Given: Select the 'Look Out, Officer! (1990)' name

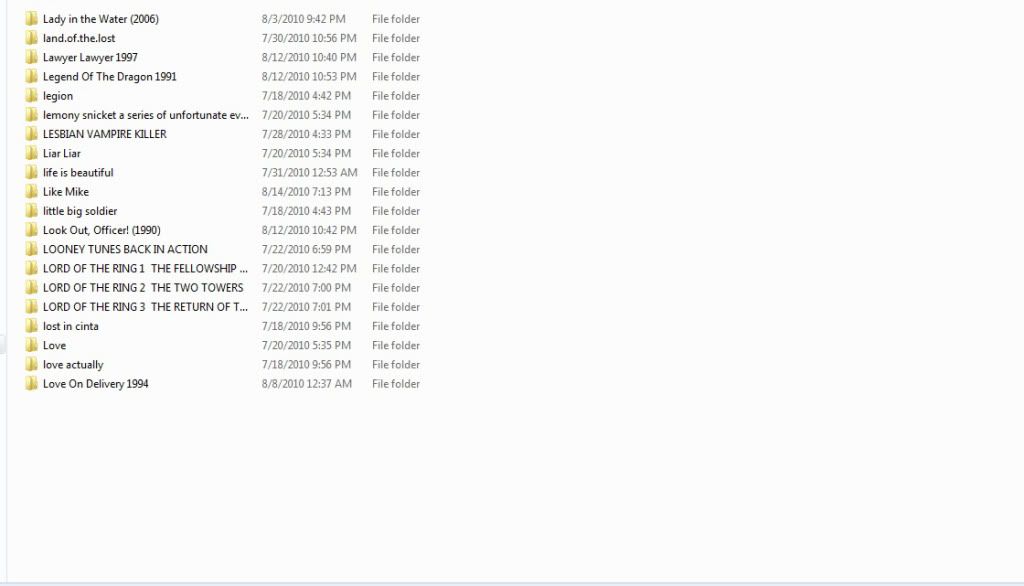Looking at the screenshot, I should [102, 230].
